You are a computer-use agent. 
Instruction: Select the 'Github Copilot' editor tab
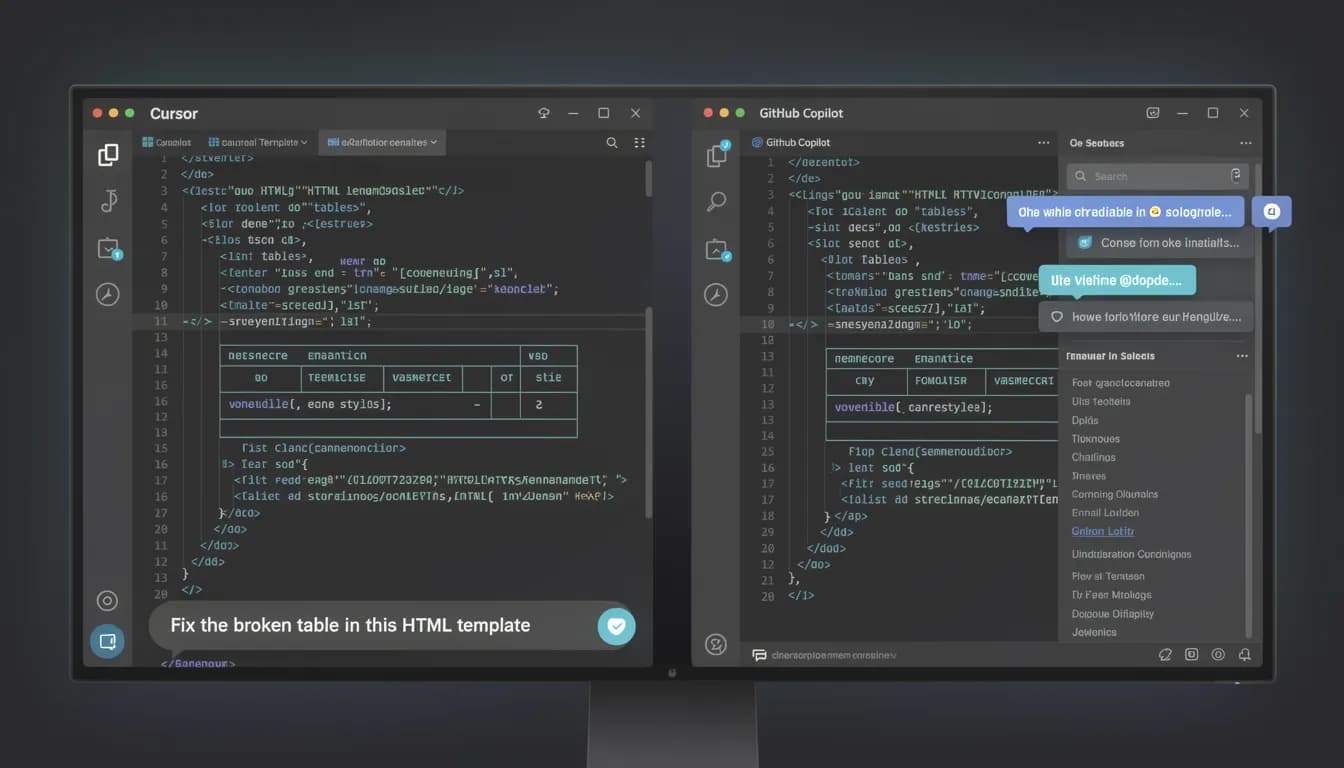click(791, 143)
